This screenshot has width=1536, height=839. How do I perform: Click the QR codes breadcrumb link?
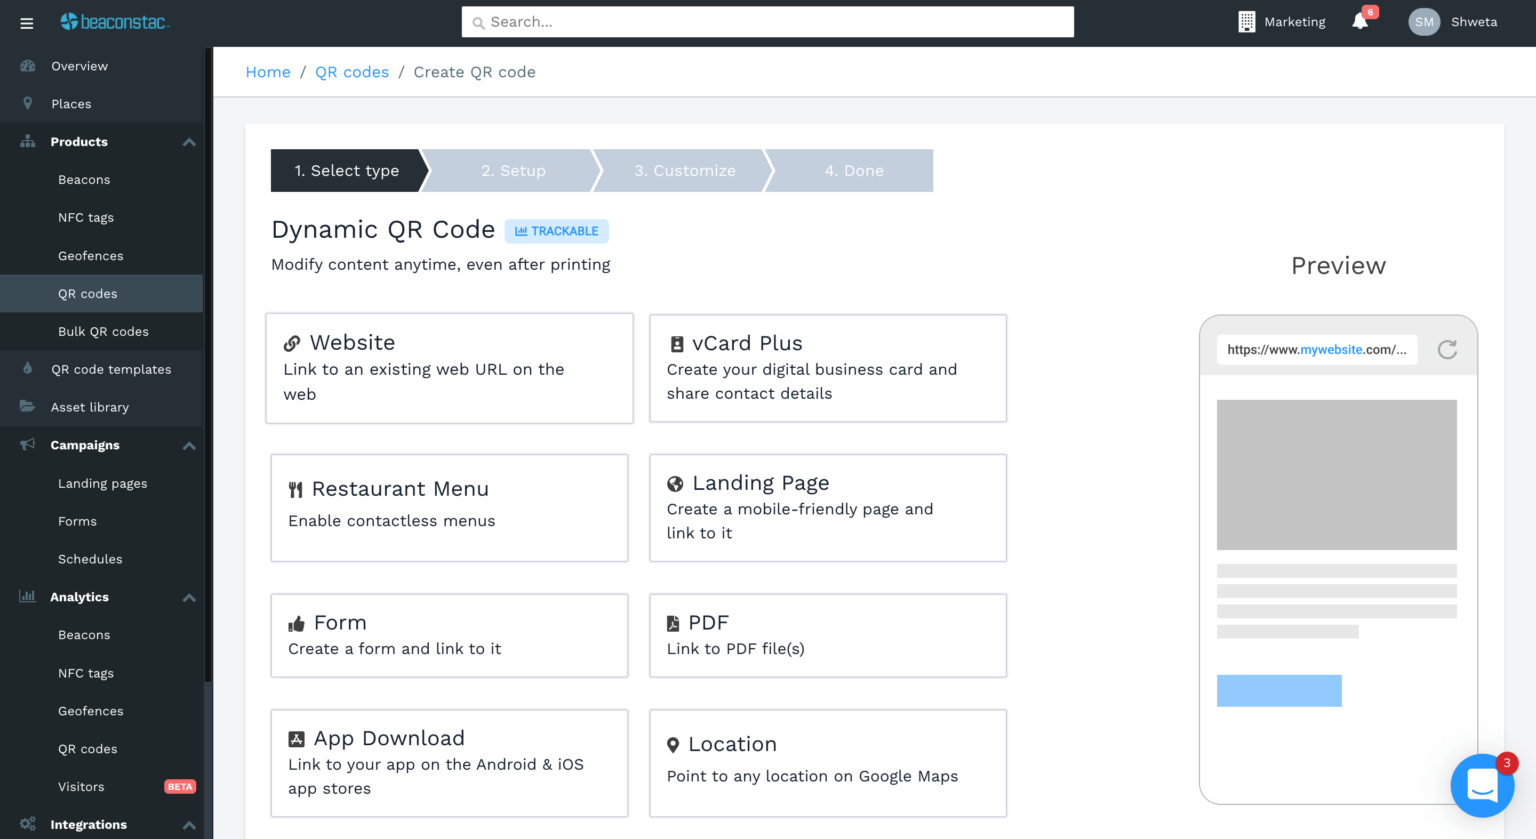click(x=352, y=72)
